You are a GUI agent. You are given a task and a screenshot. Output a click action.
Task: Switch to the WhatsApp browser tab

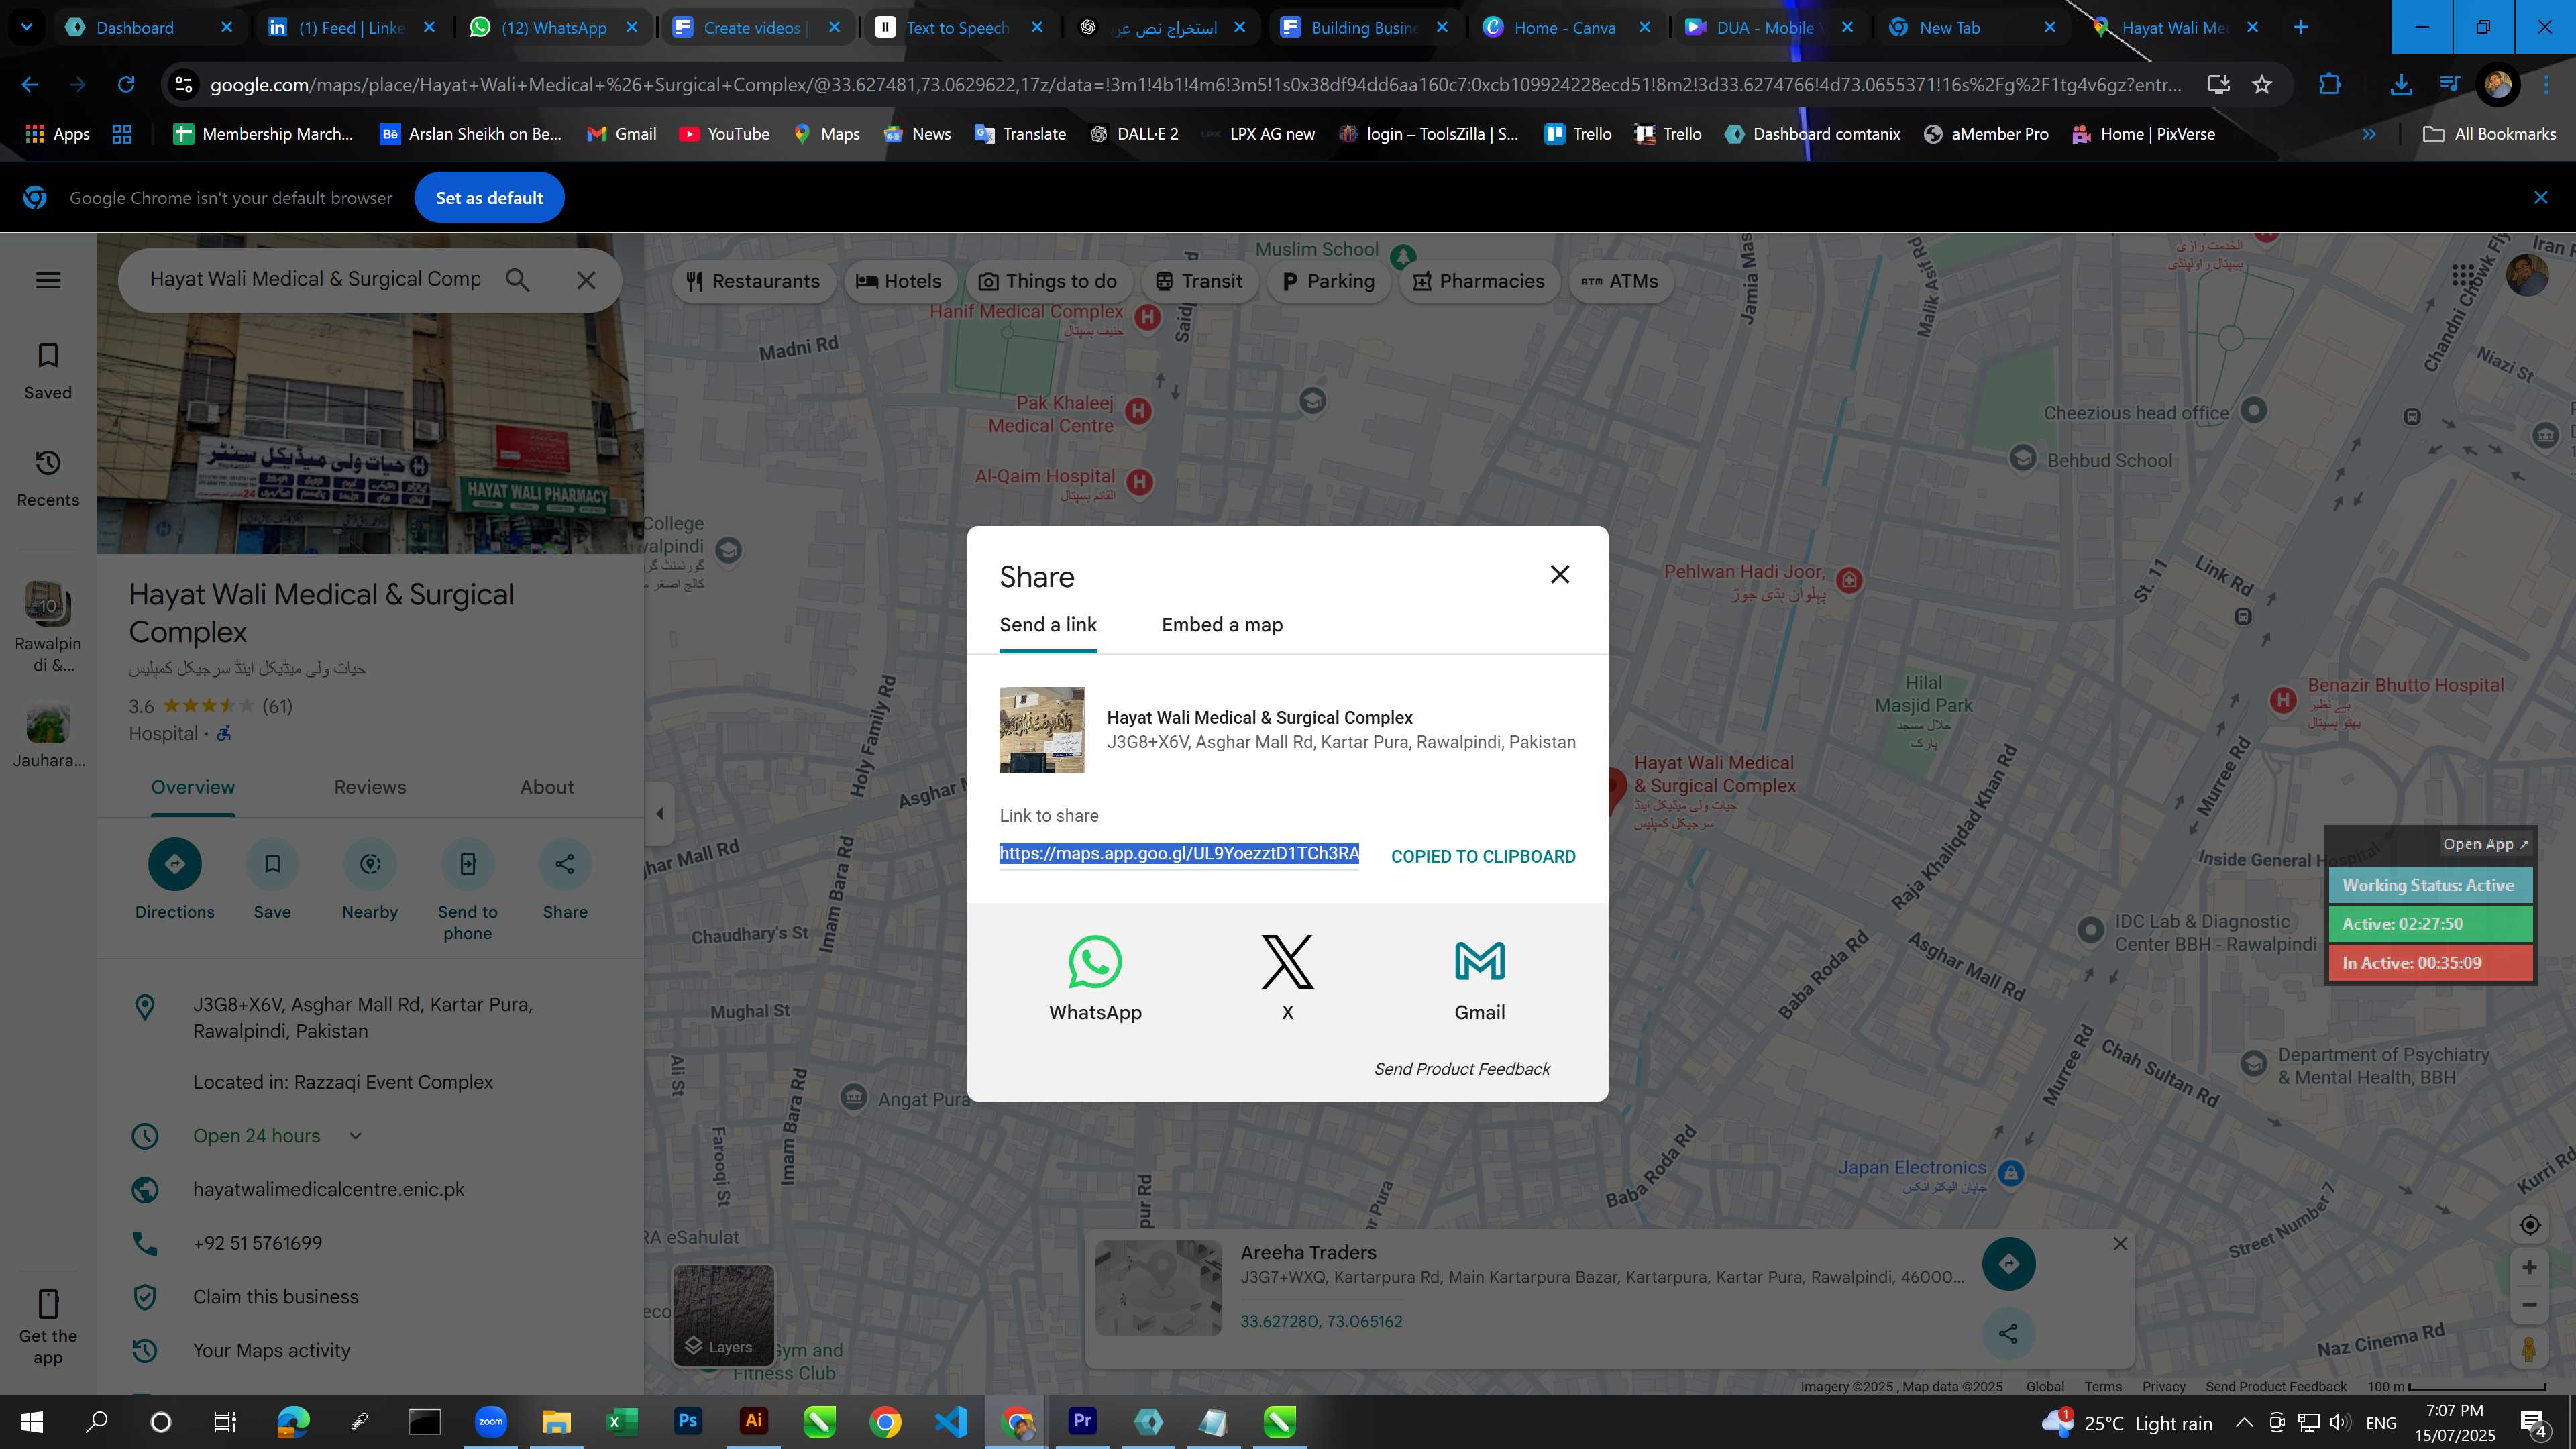point(553,27)
